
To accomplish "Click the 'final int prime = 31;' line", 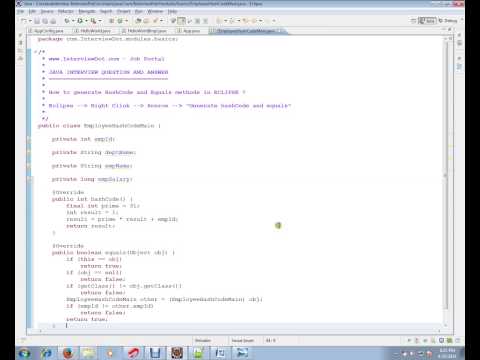I will (x=103, y=206).
